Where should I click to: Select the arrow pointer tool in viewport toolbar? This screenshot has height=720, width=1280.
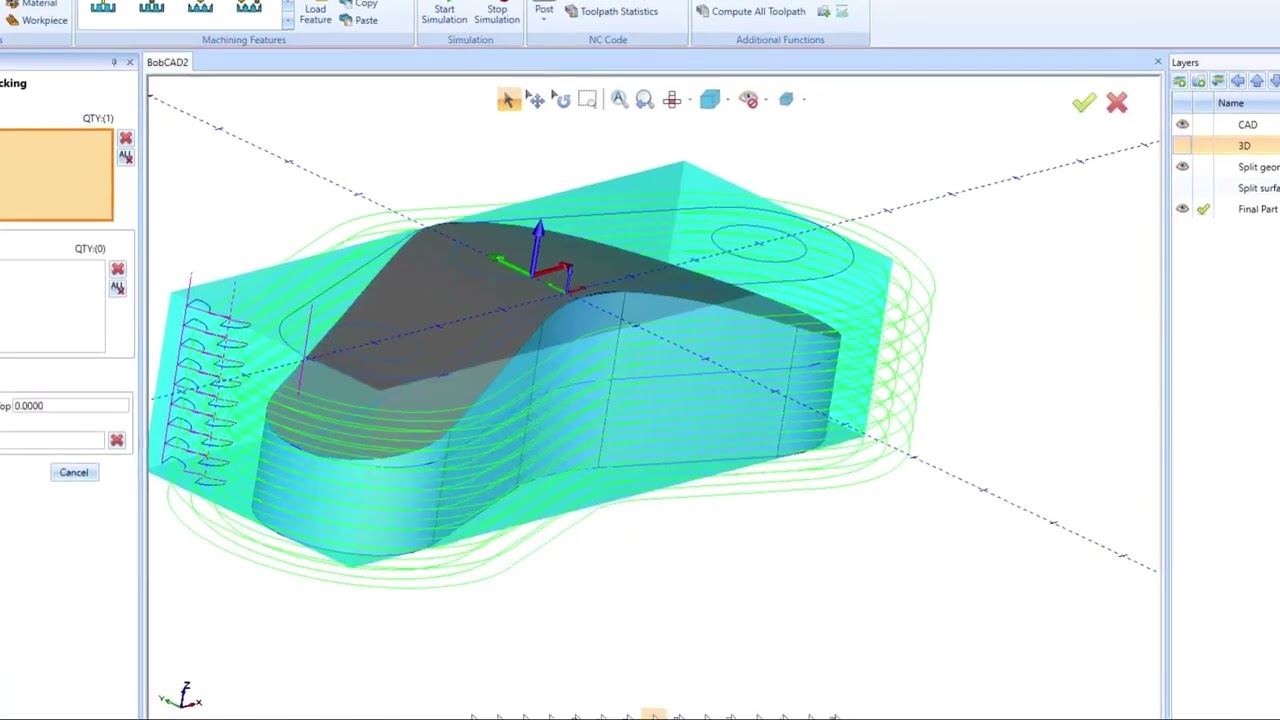tap(508, 99)
